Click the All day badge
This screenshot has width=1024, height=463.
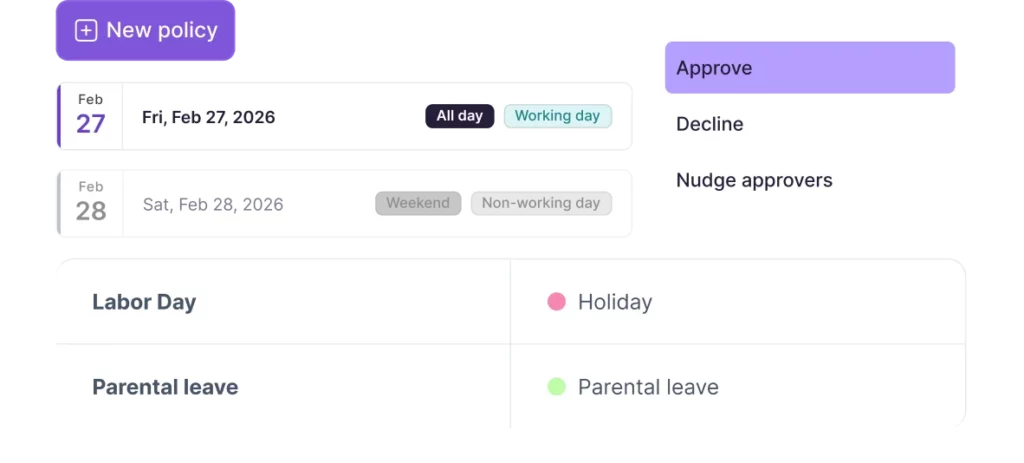coord(460,116)
